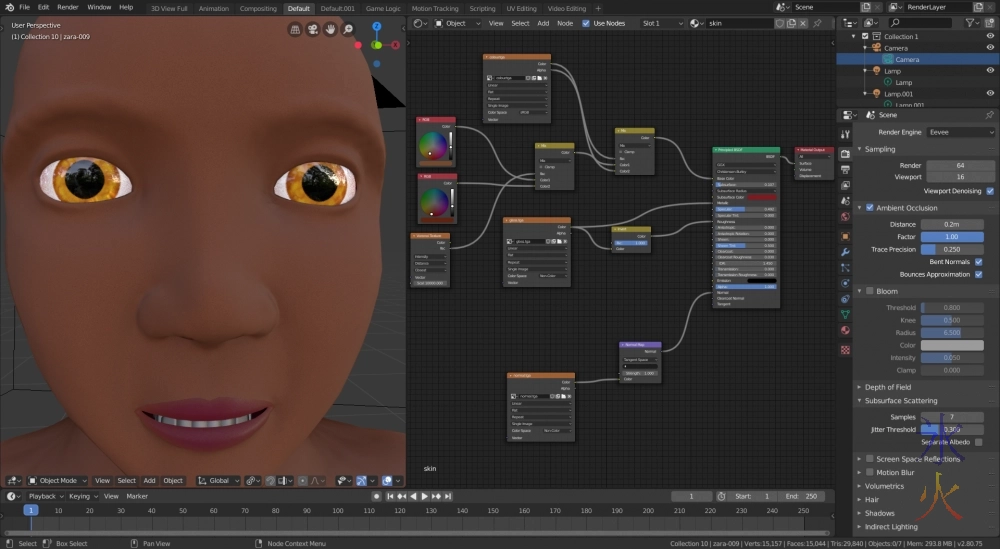Disable the Ambient Occlusion checkbox
1000x549 pixels.
tap(869, 208)
